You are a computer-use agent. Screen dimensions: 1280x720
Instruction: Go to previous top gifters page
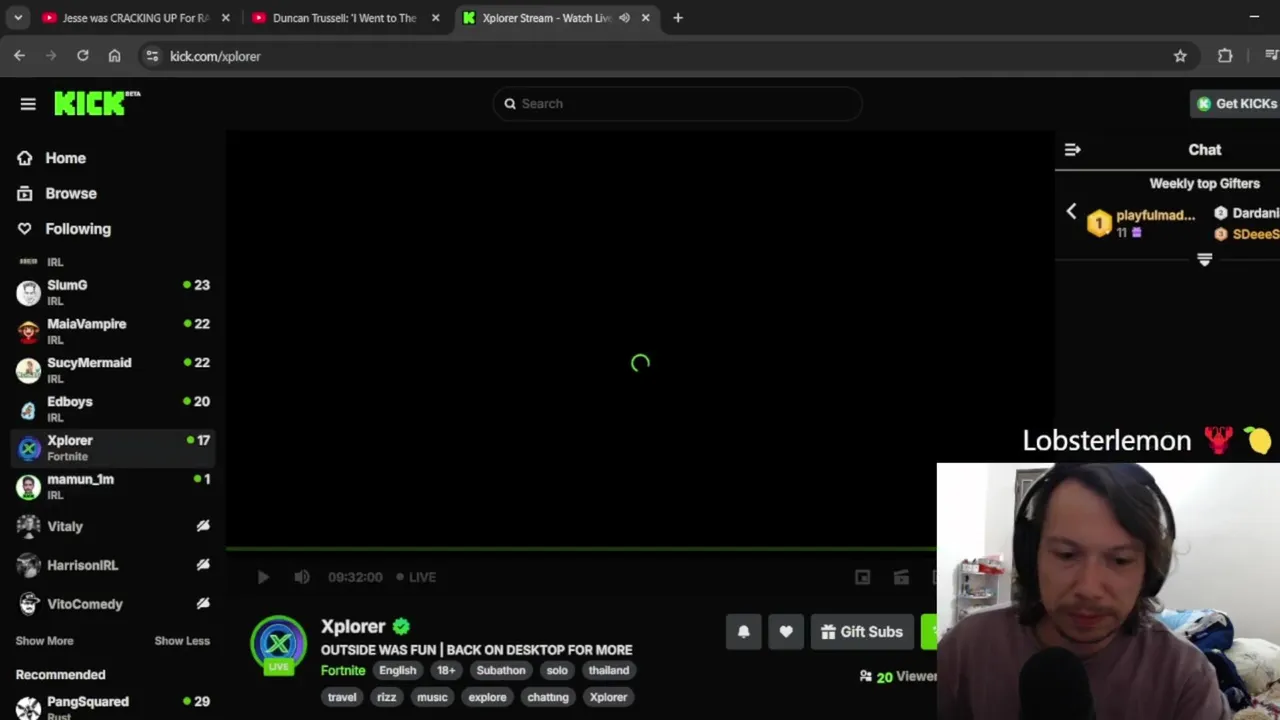pyautogui.click(x=1071, y=211)
